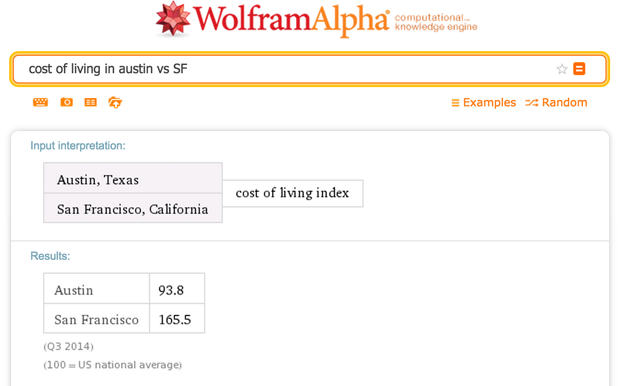Viewport: 620px width, 386px height.
Task: Open the Random link
Action: 564,102
